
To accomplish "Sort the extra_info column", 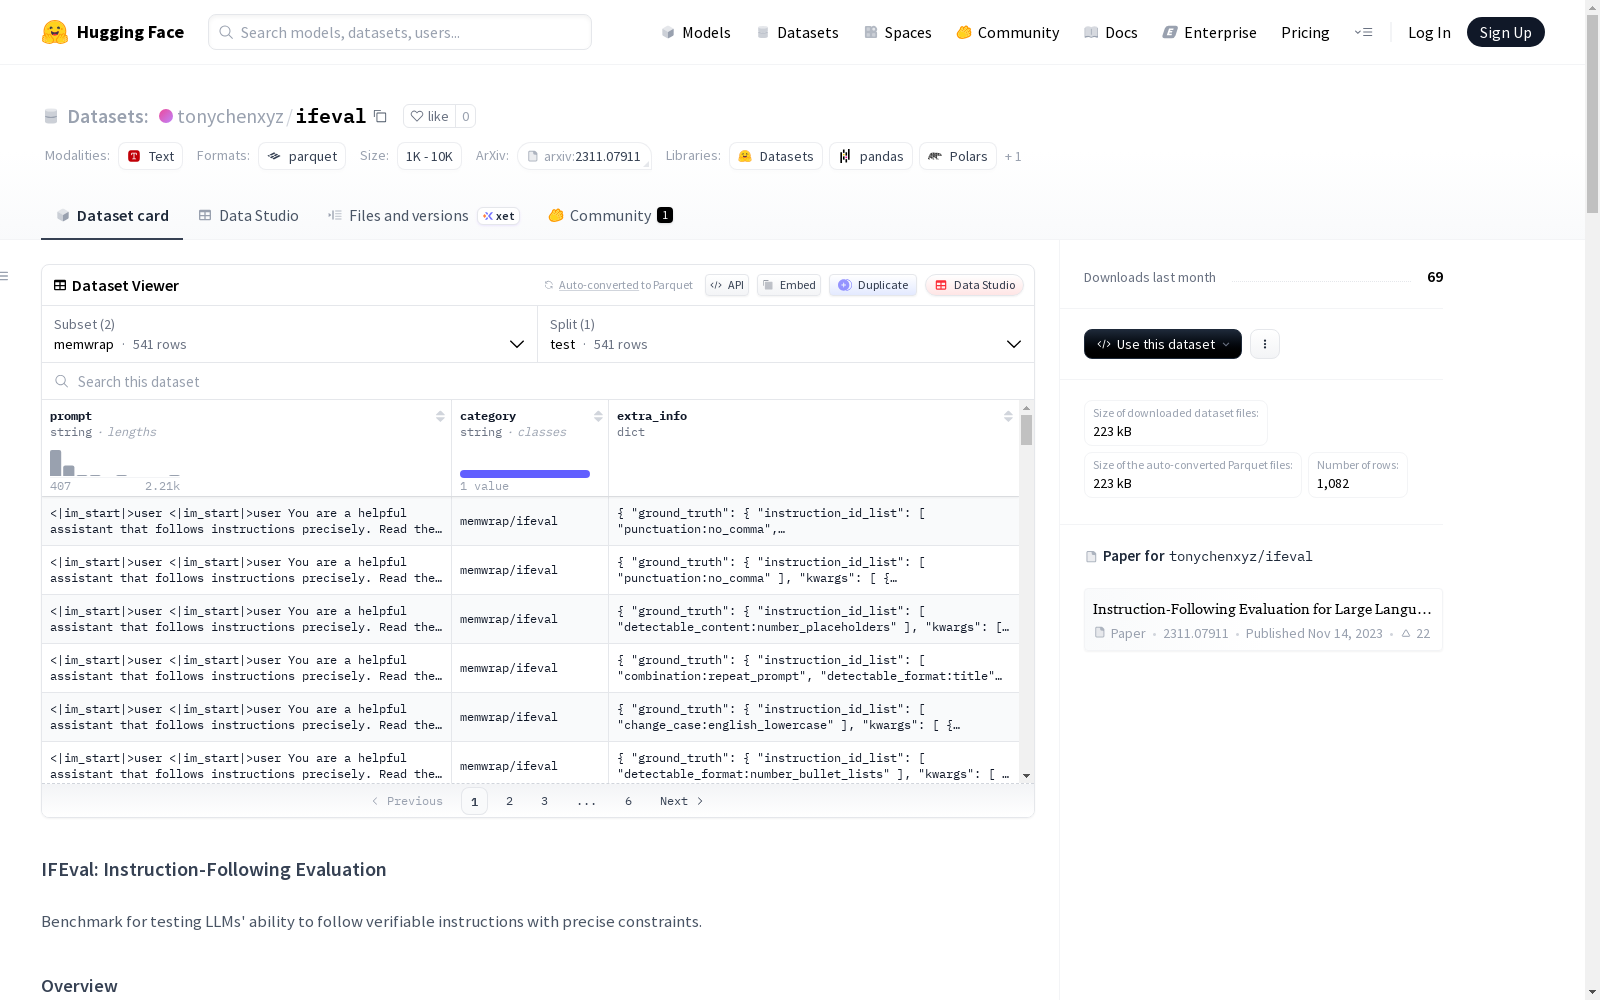I will (x=1008, y=416).
